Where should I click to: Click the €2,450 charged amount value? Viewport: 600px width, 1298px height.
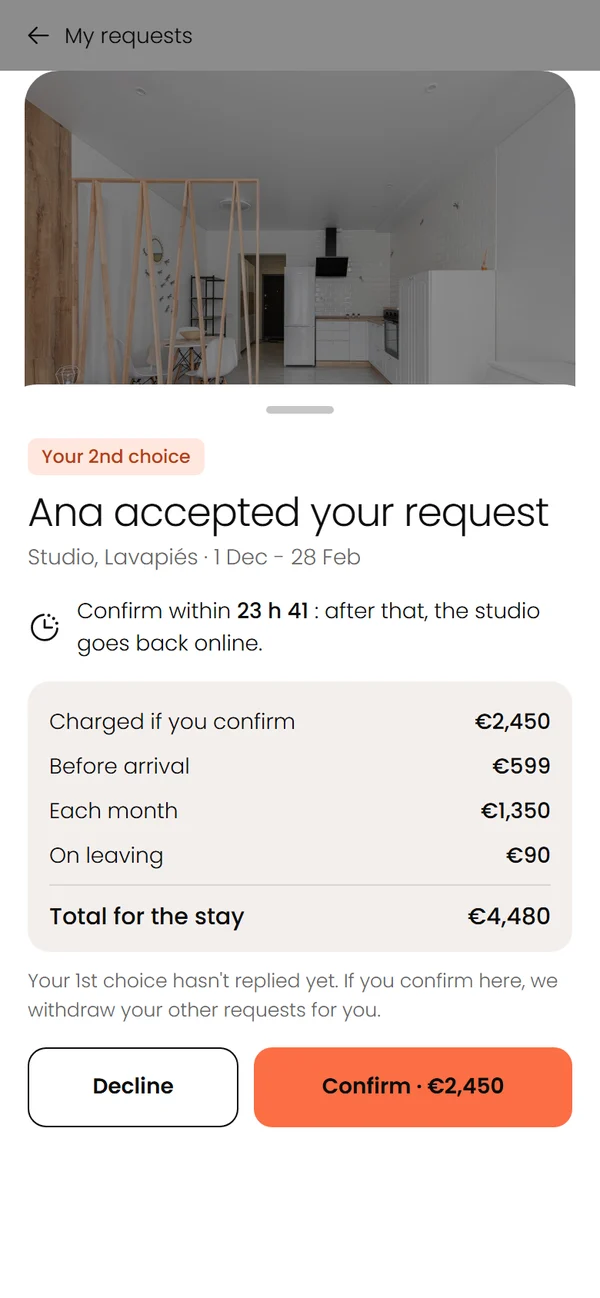[x=512, y=722]
